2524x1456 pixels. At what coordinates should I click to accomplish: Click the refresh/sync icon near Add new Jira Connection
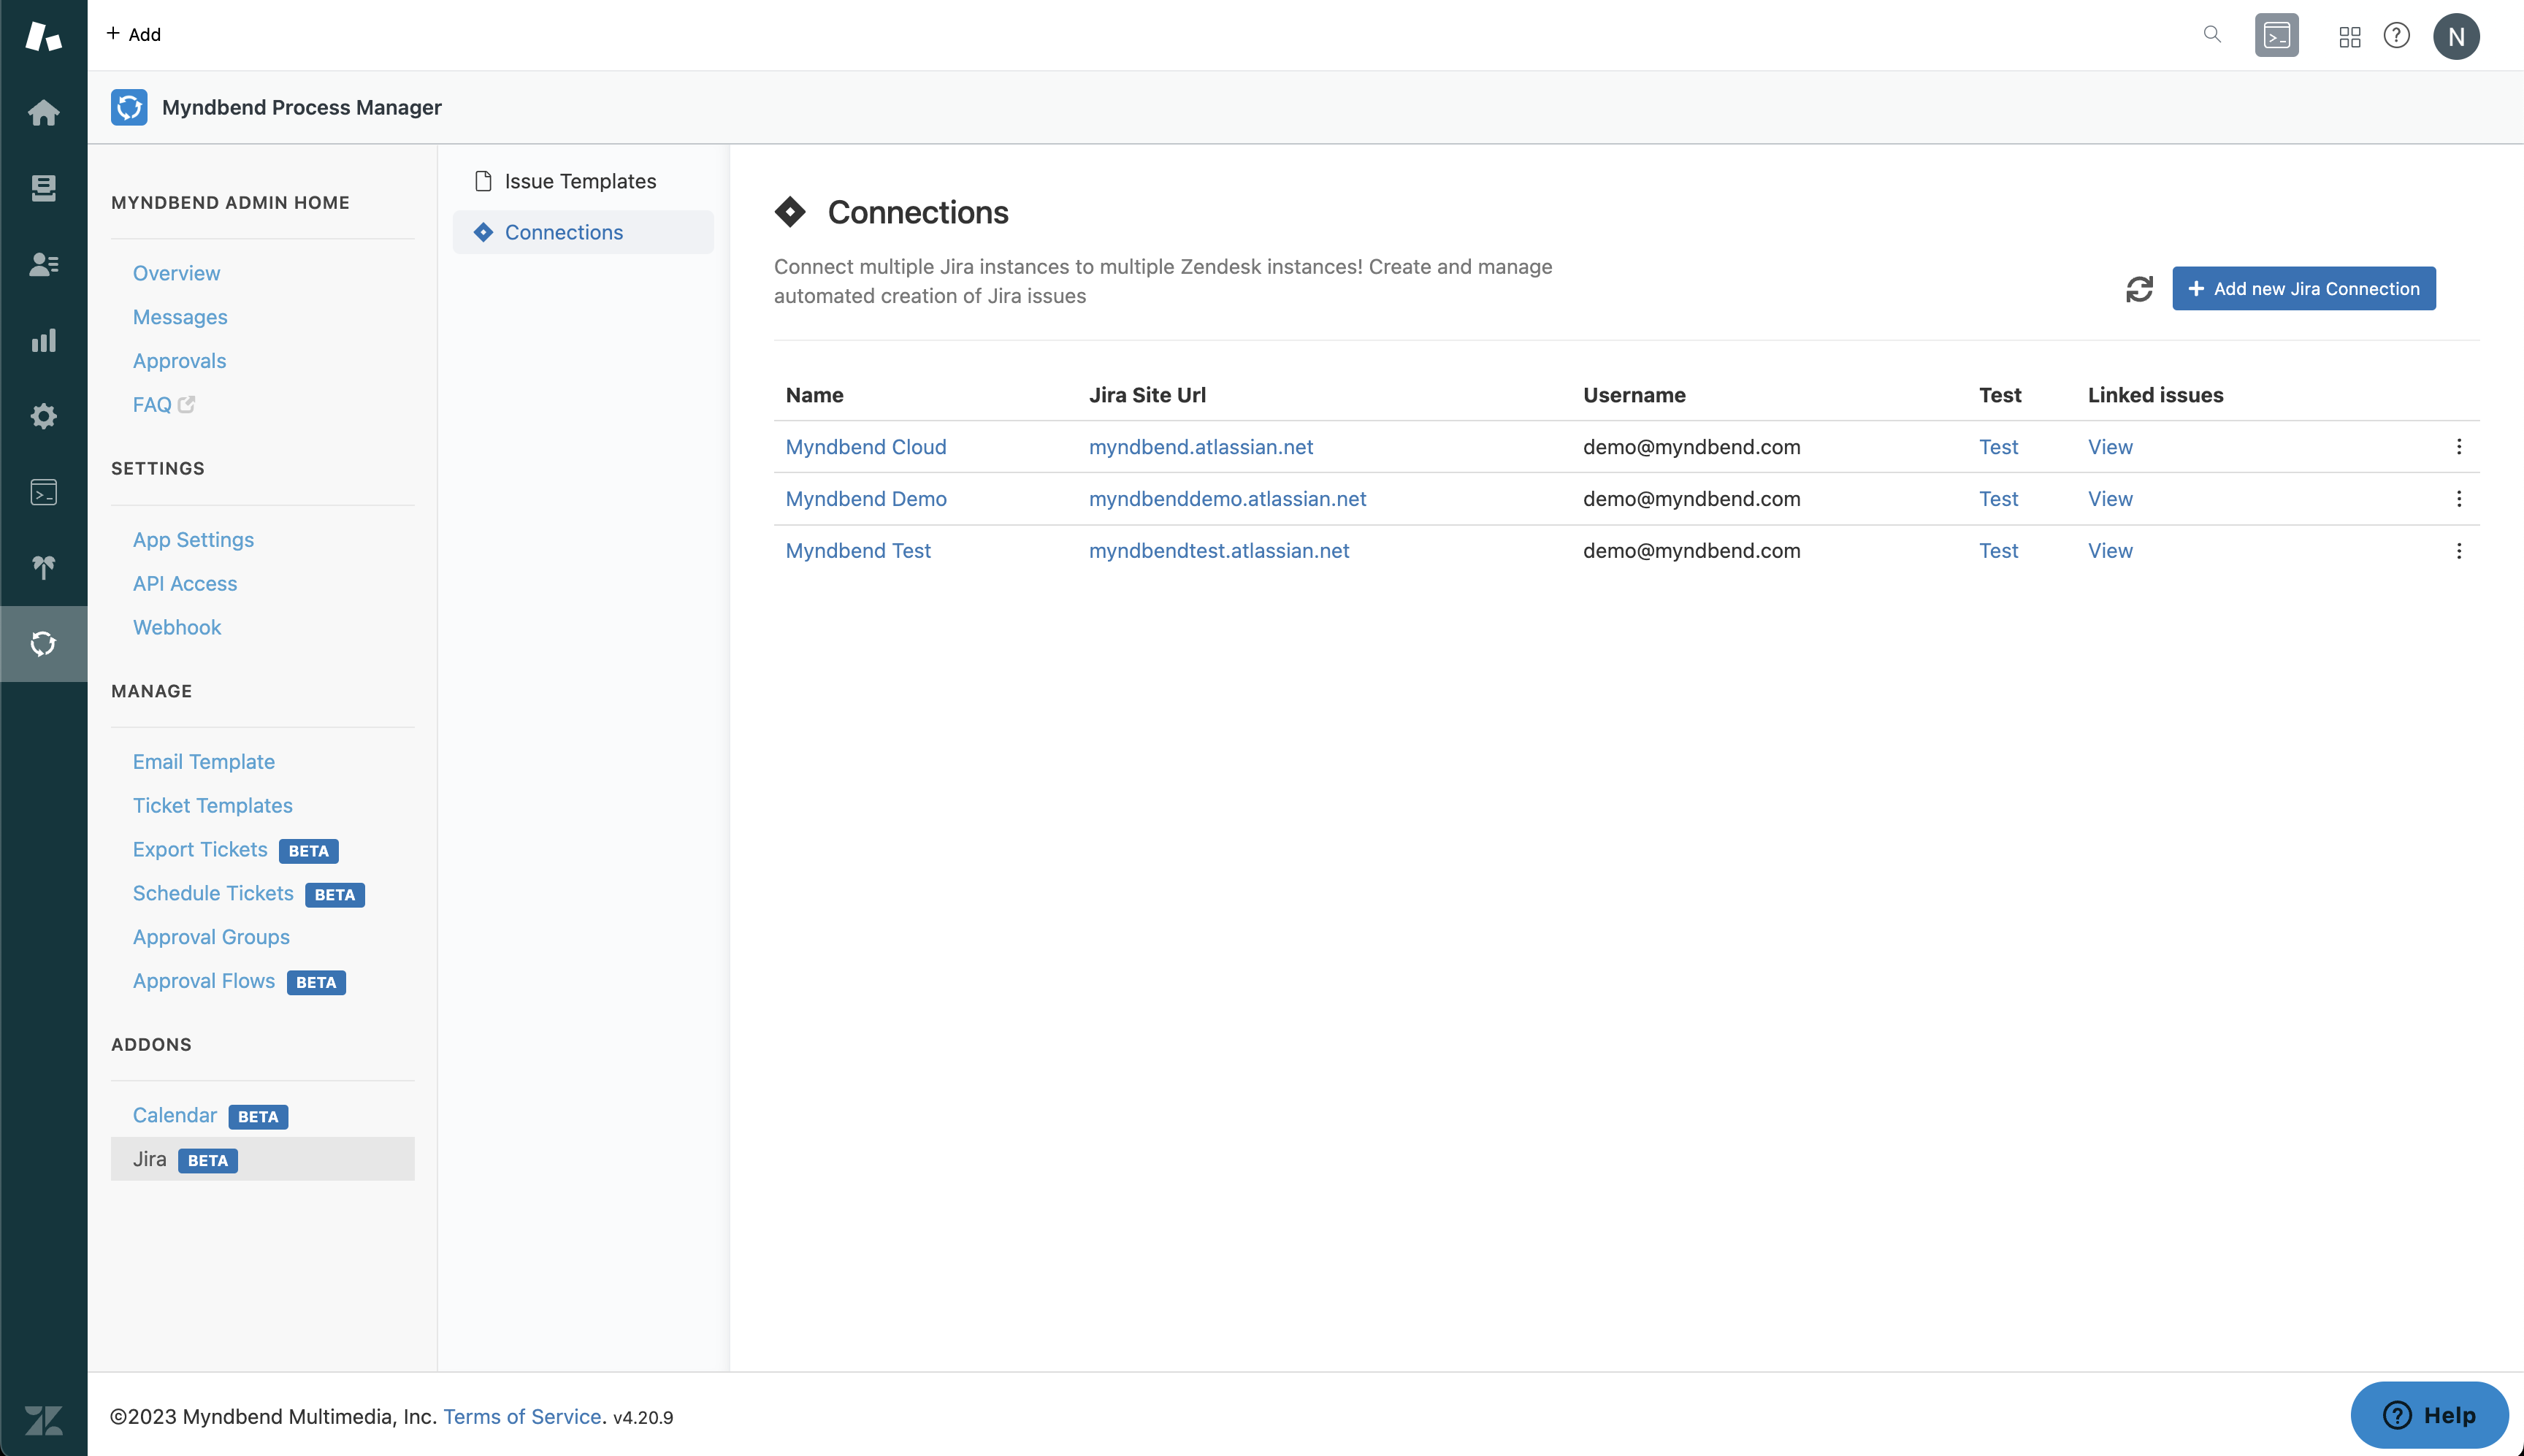pos(2139,288)
